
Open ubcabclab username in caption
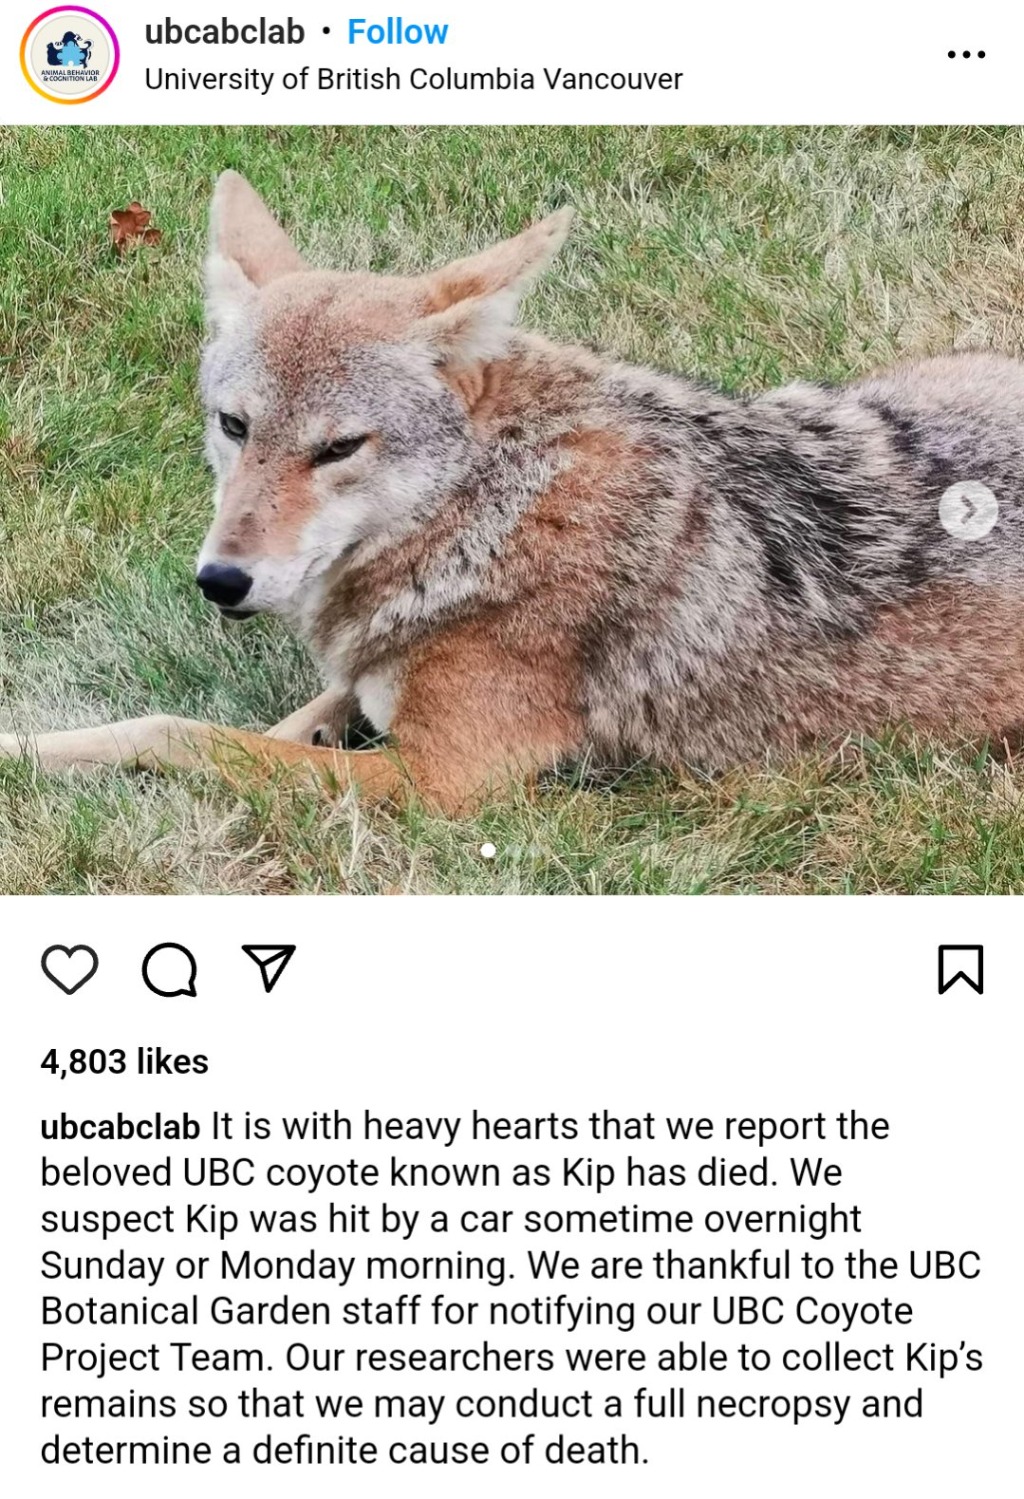coord(120,1127)
